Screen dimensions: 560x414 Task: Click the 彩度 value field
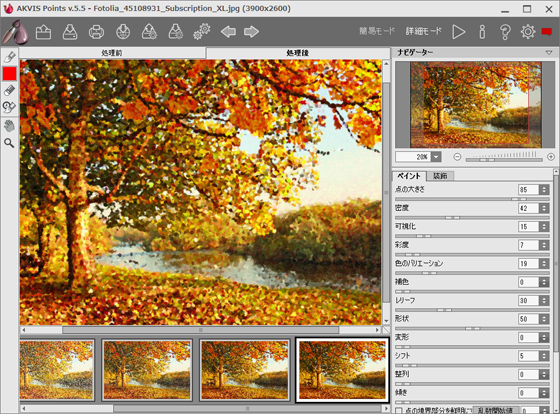528,245
